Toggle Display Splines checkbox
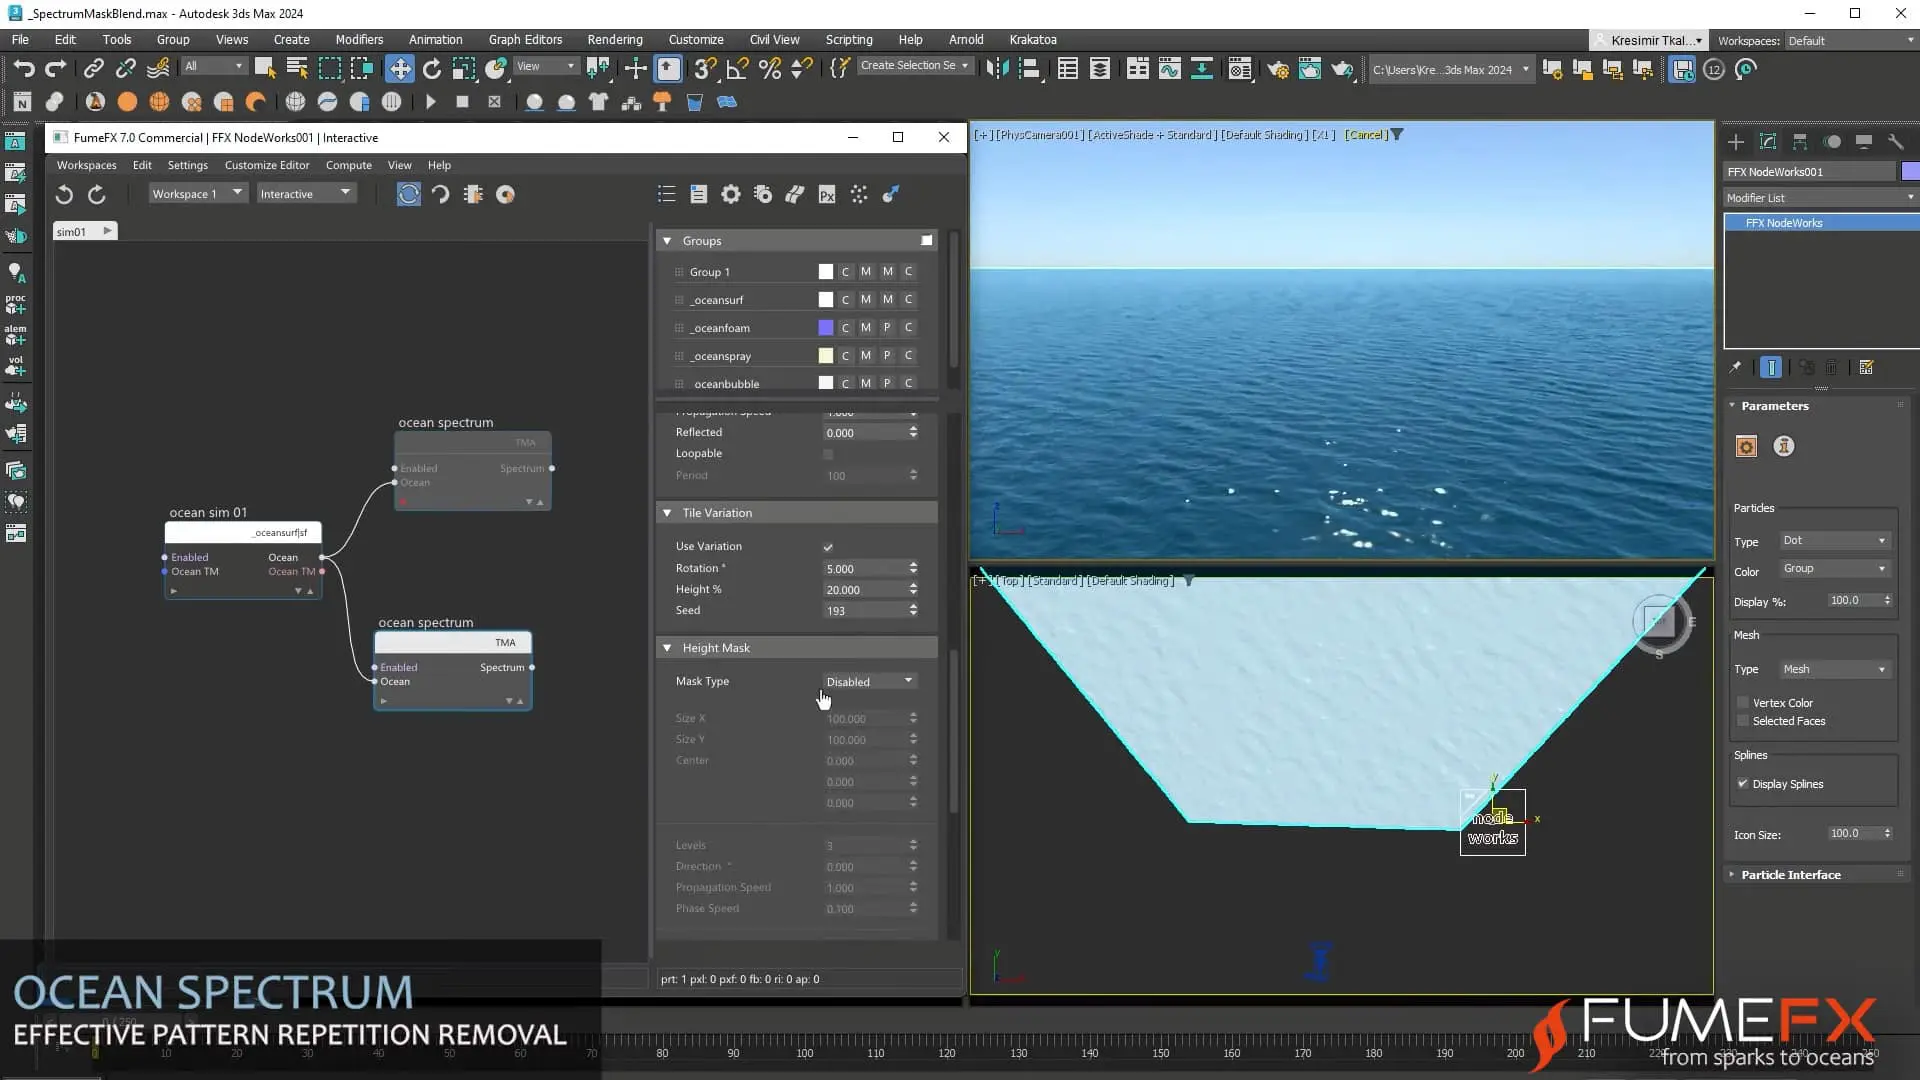Viewport: 1920px width, 1080px height. click(x=1743, y=784)
